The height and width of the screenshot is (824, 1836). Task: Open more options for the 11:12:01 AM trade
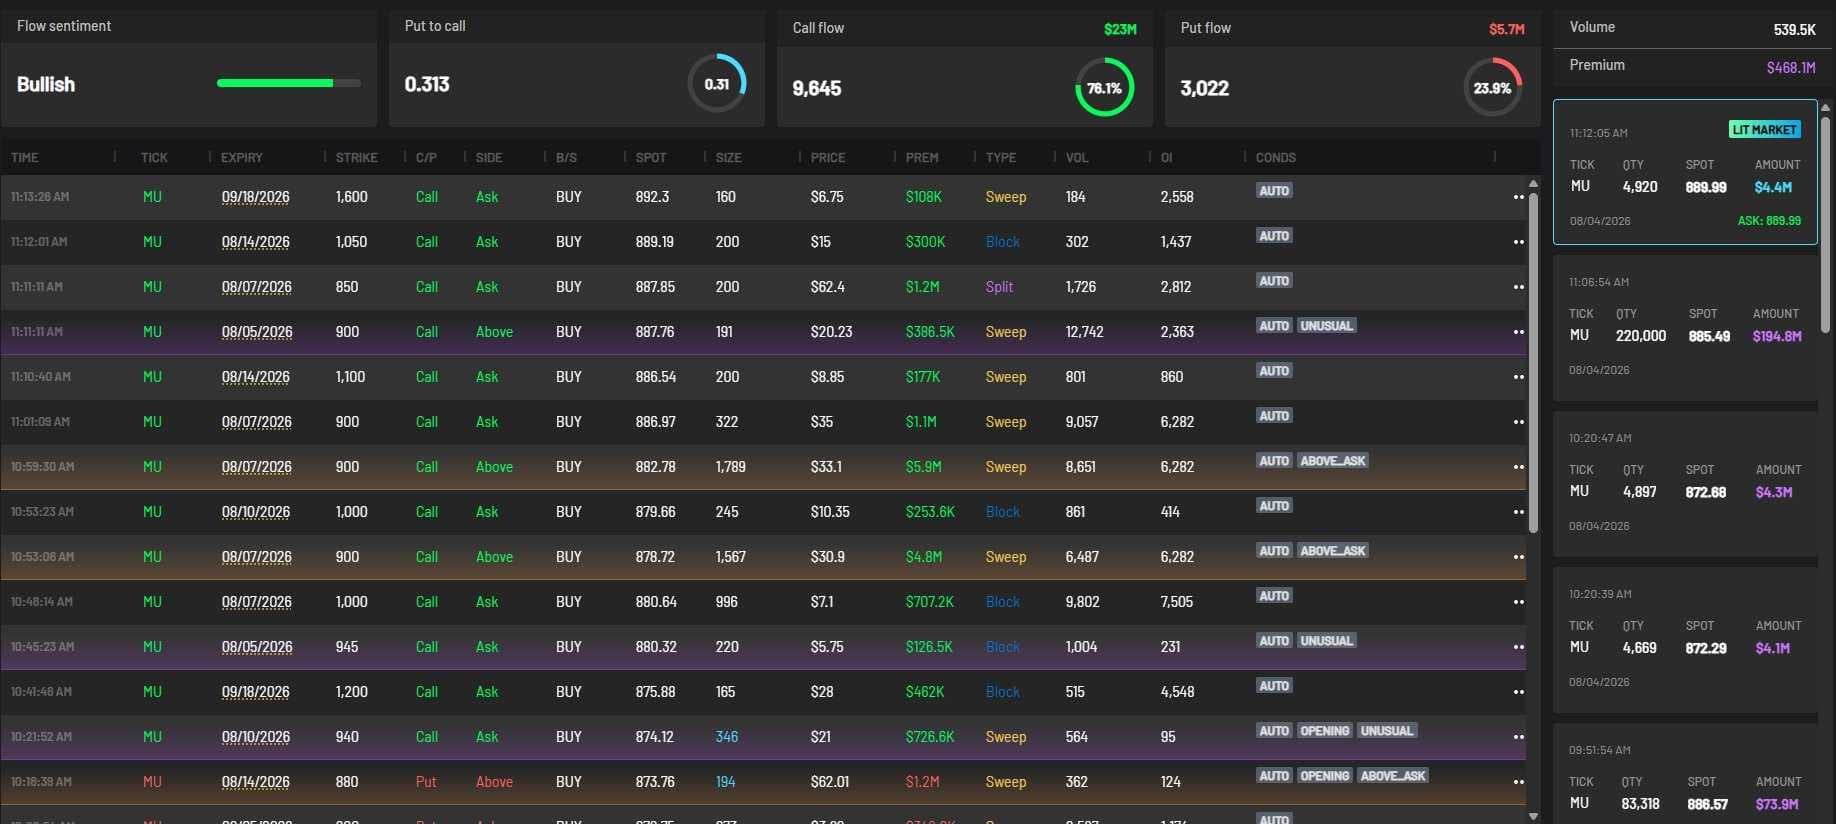point(1518,242)
